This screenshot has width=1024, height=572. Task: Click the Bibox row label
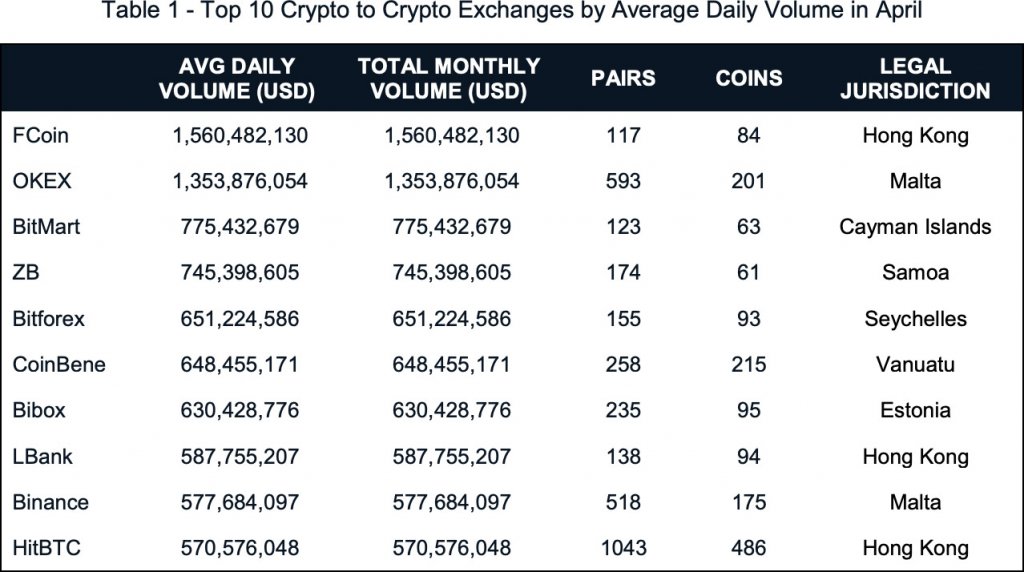40,411
